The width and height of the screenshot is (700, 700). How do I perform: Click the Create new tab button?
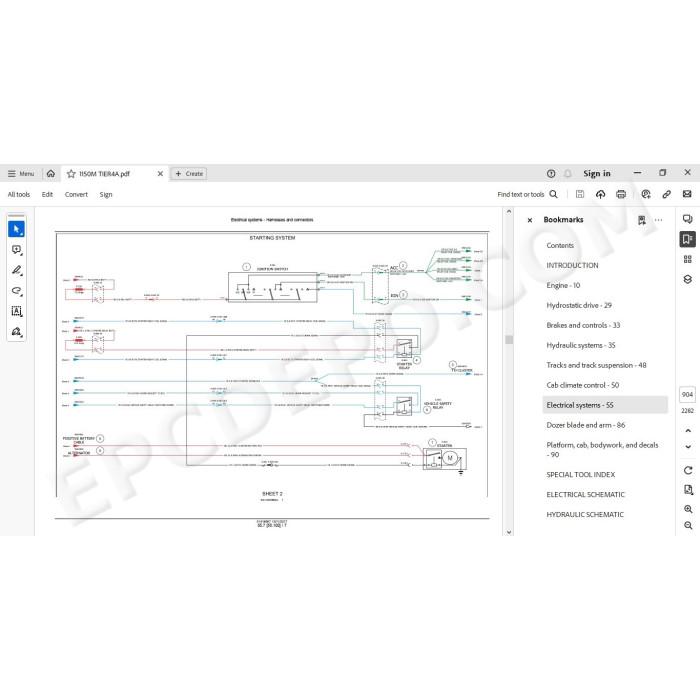tap(189, 174)
